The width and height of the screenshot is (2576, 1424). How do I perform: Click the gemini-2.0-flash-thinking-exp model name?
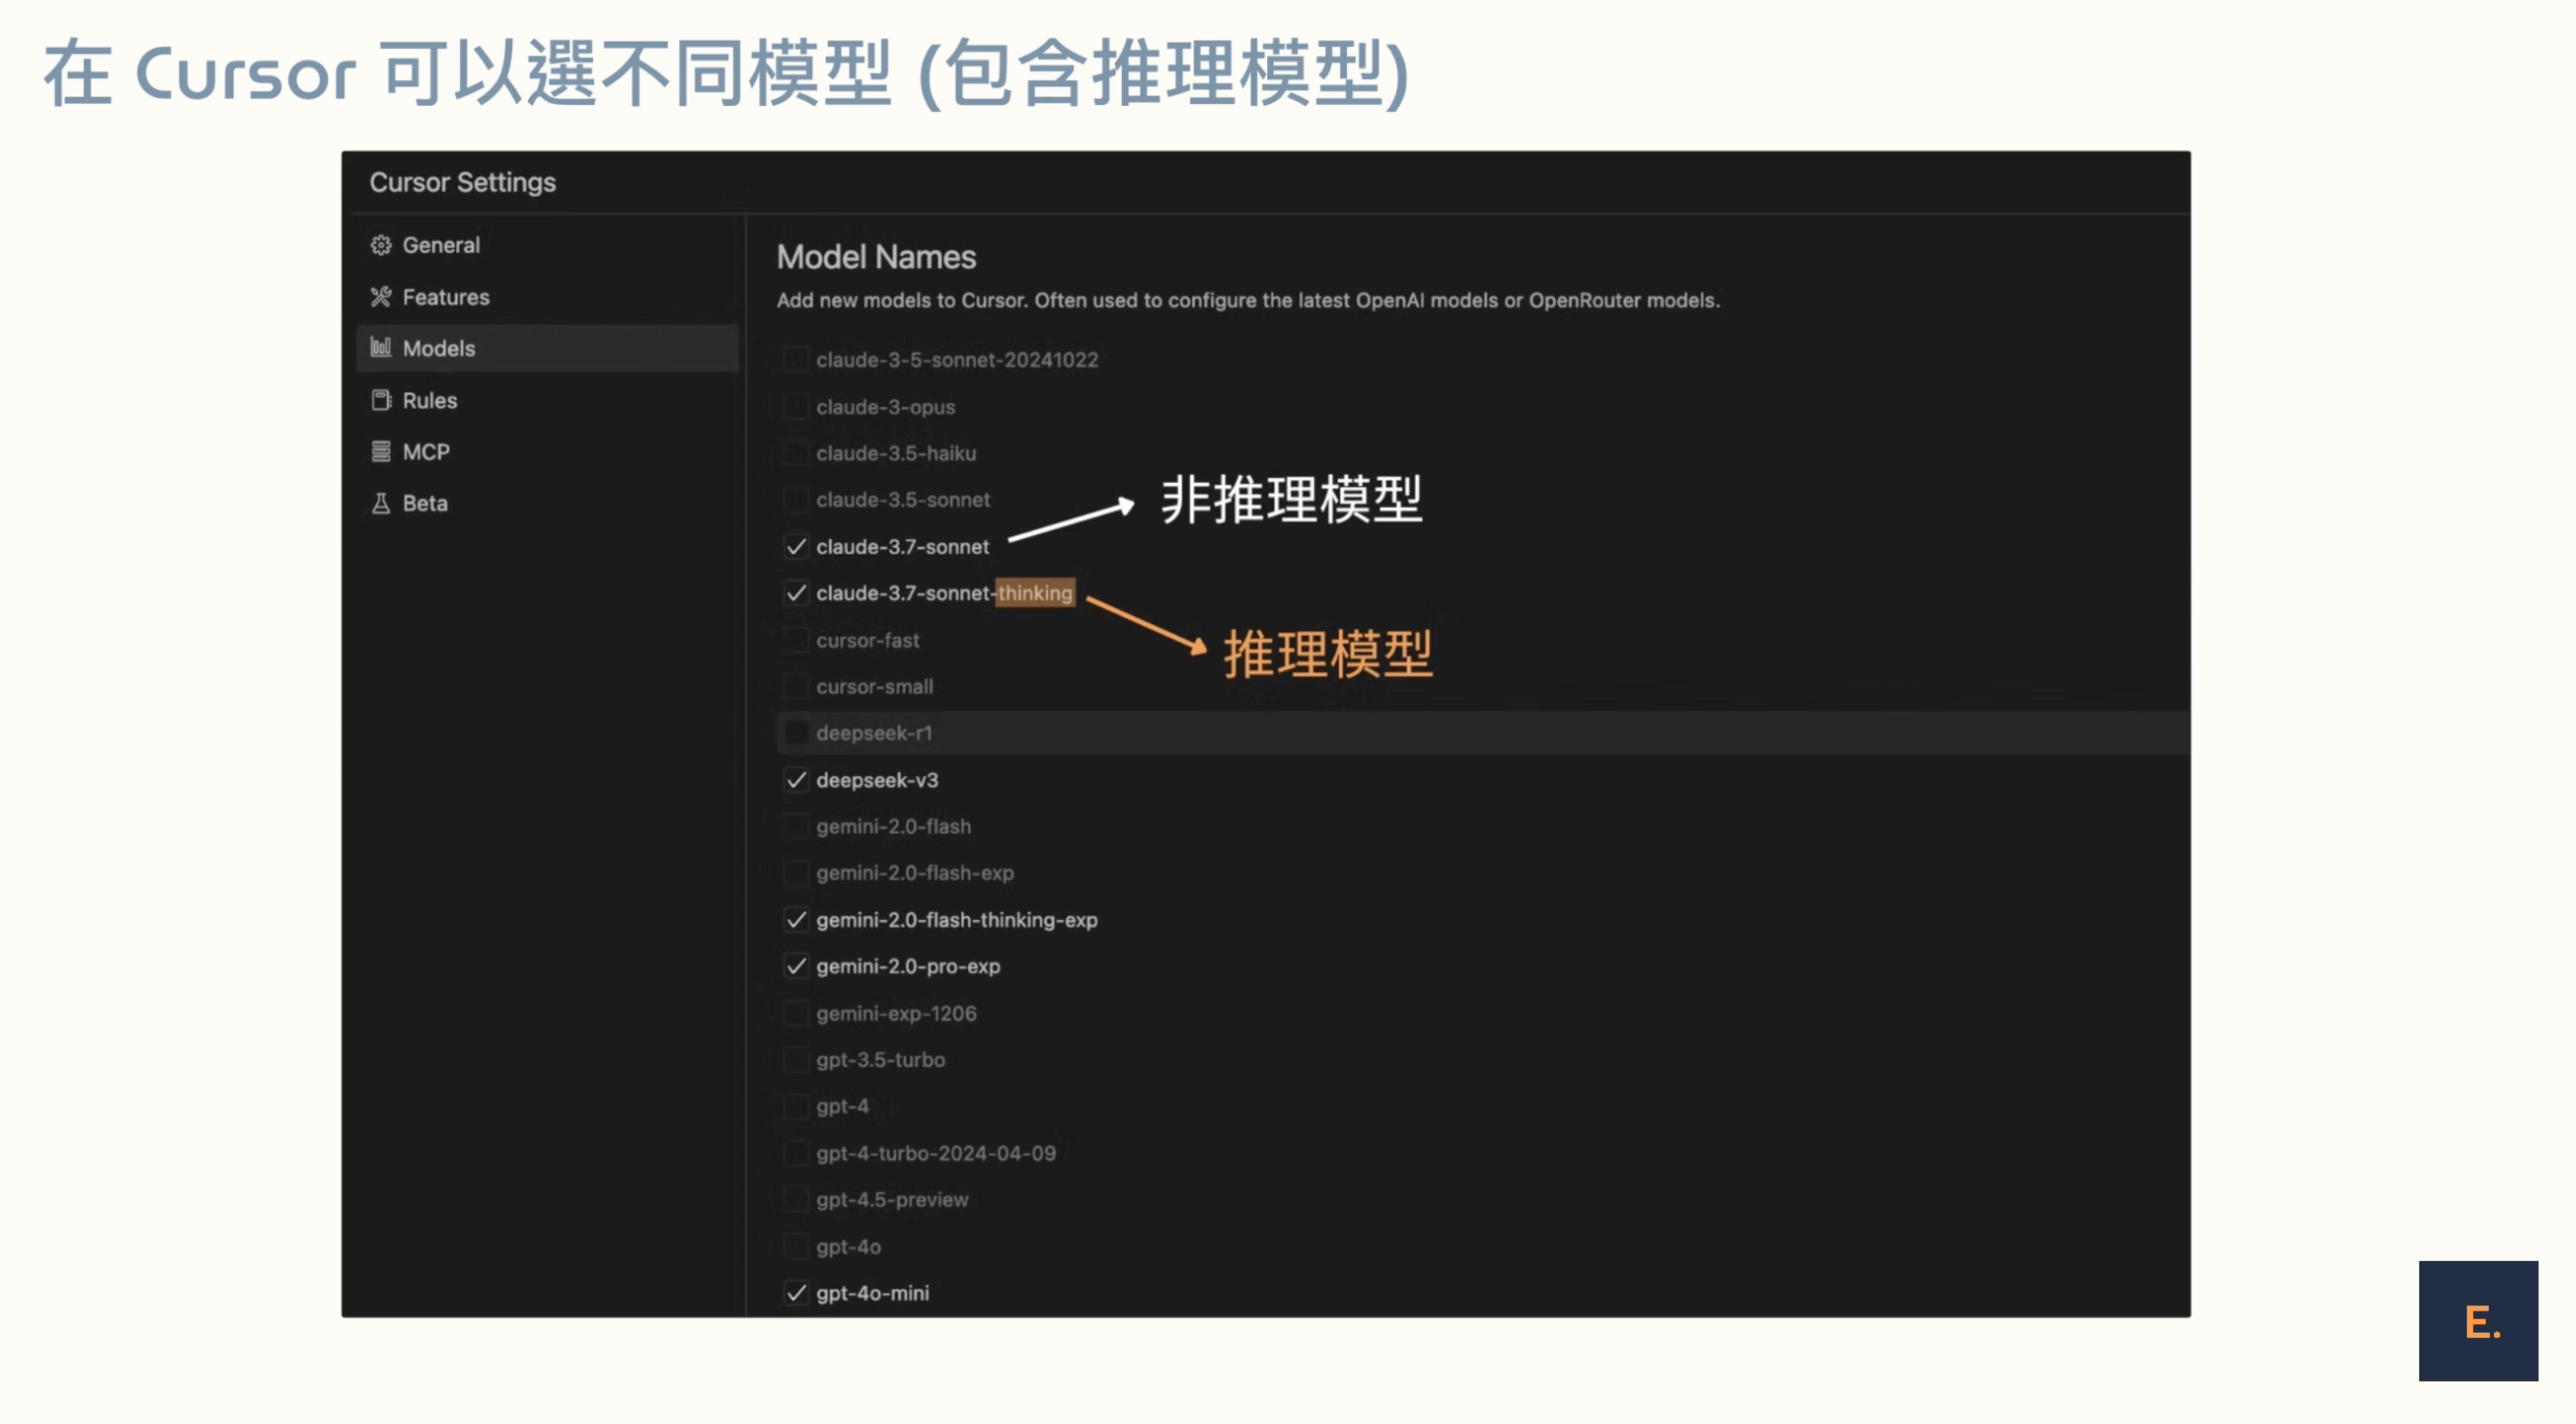pos(957,920)
